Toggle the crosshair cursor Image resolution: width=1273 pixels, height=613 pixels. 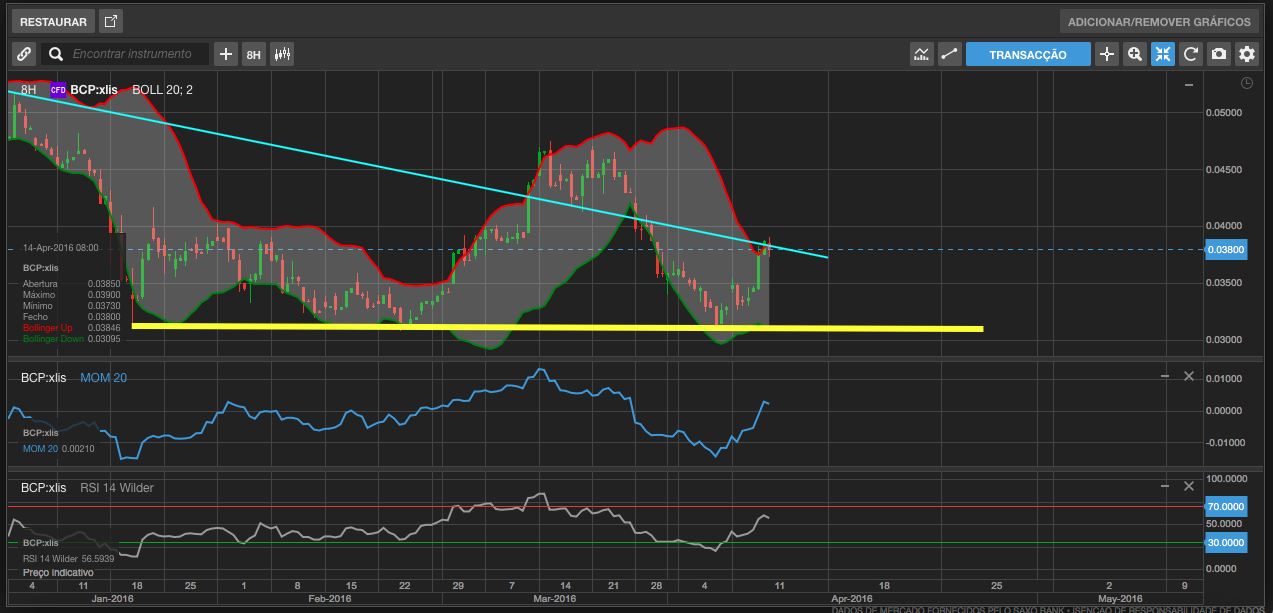pos(1106,54)
